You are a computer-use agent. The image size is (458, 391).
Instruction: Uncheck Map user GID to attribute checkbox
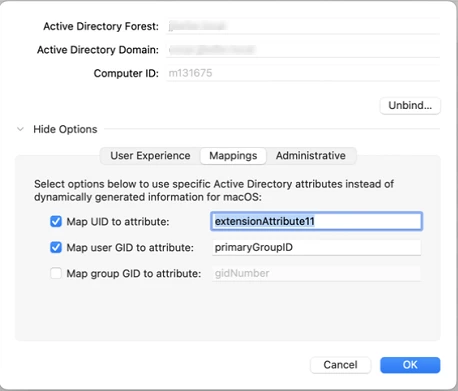[x=56, y=247]
